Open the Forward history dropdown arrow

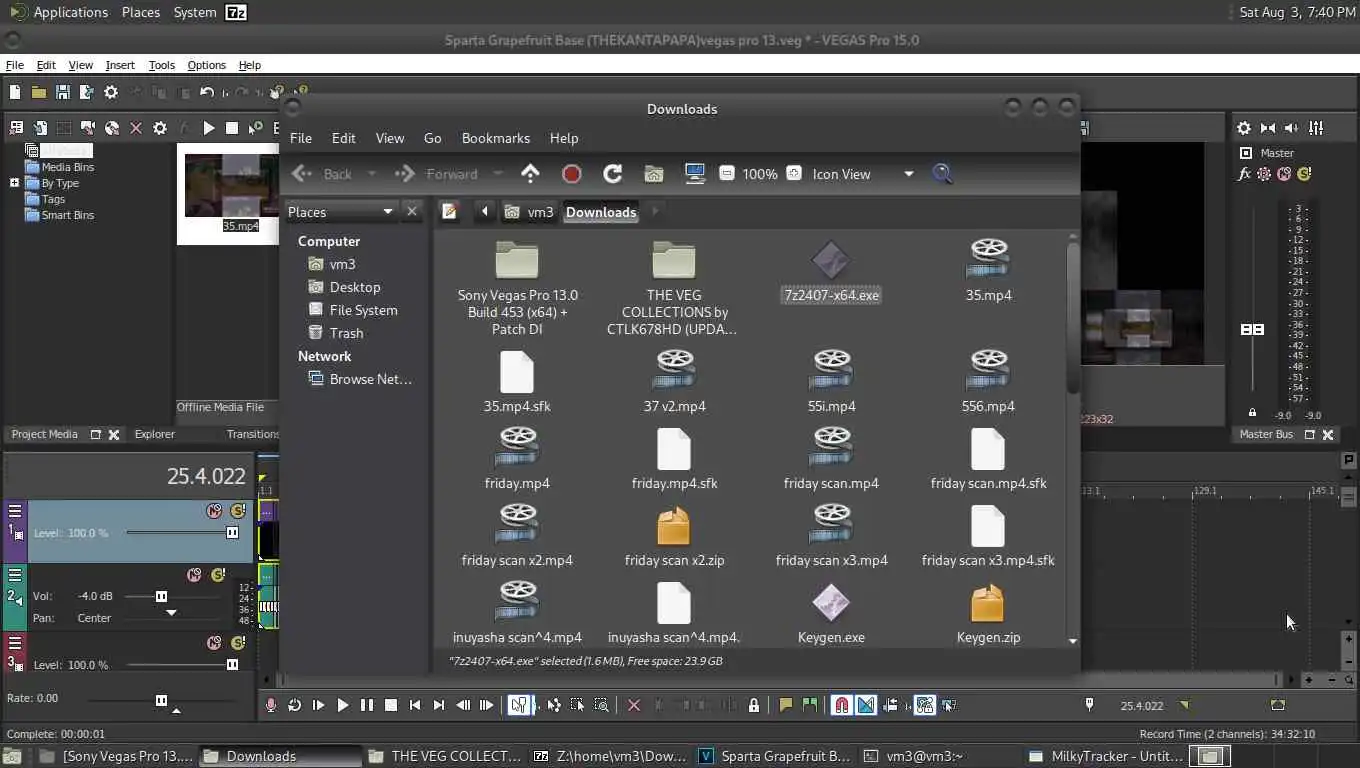498,174
